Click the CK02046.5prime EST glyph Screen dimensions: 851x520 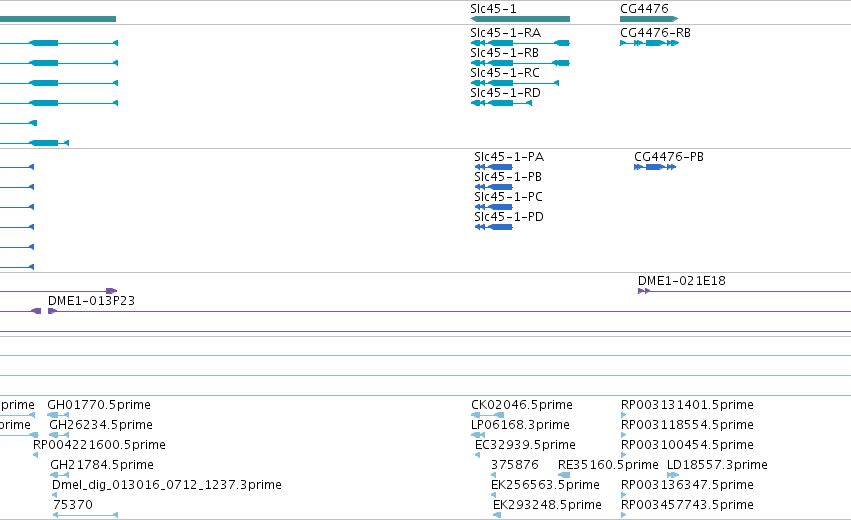(487, 415)
